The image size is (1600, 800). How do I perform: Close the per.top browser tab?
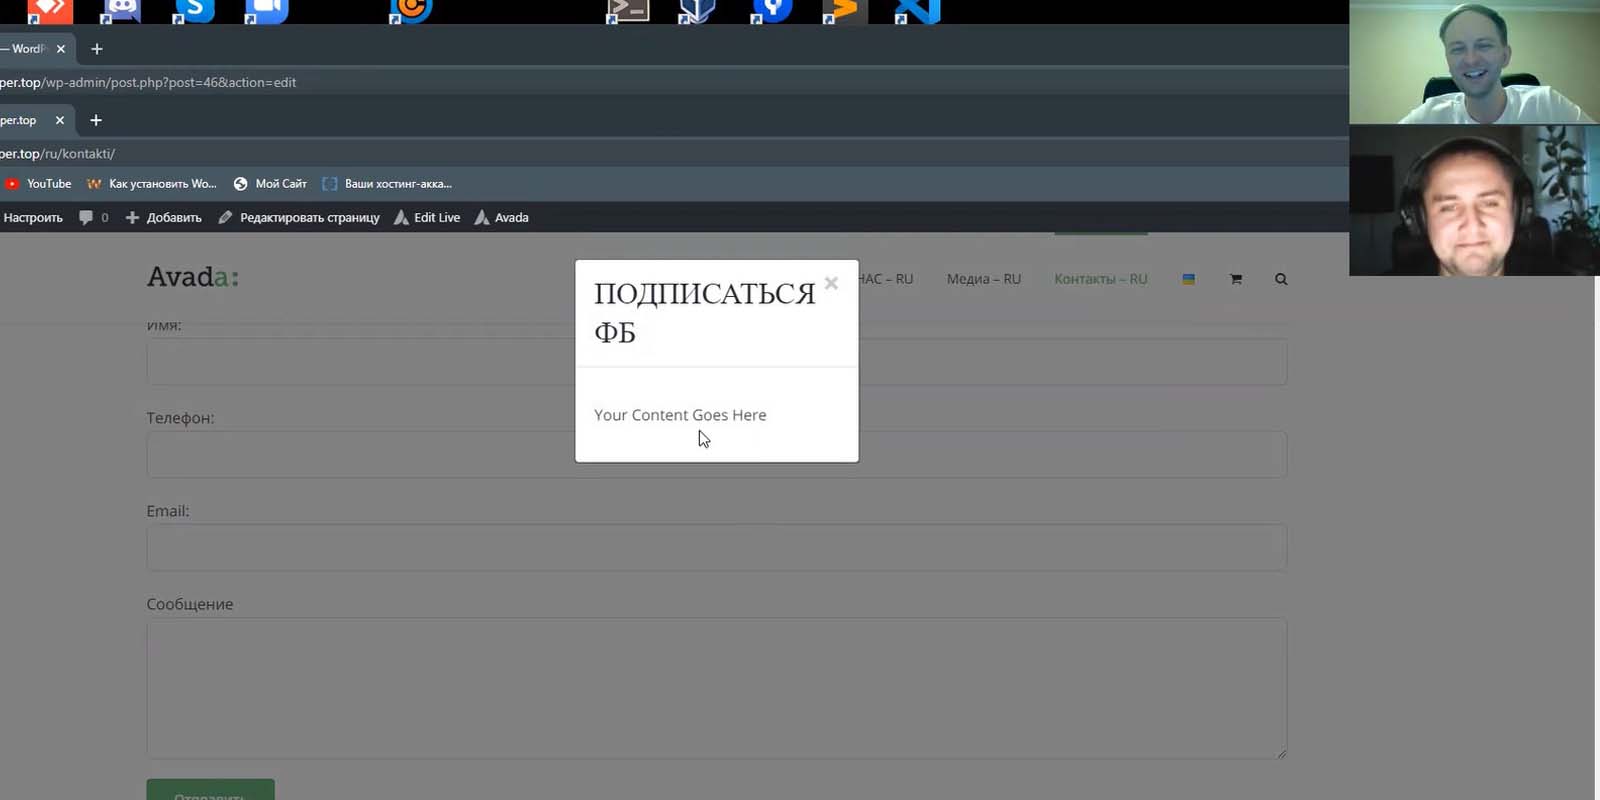click(60, 120)
